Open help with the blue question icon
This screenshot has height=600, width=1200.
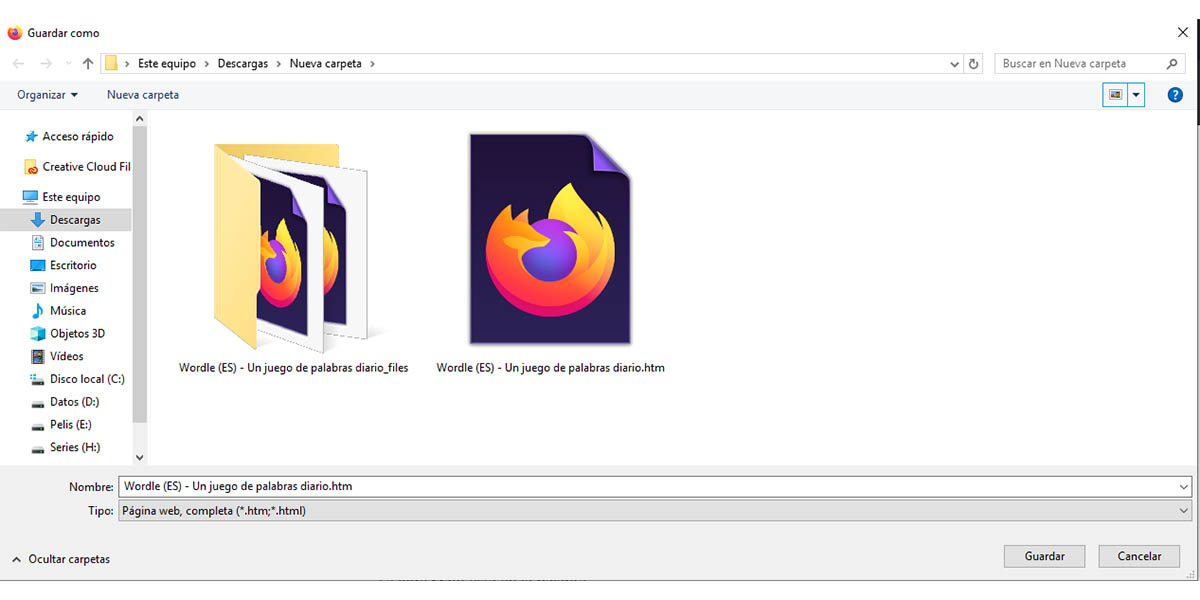(x=1176, y=95)
